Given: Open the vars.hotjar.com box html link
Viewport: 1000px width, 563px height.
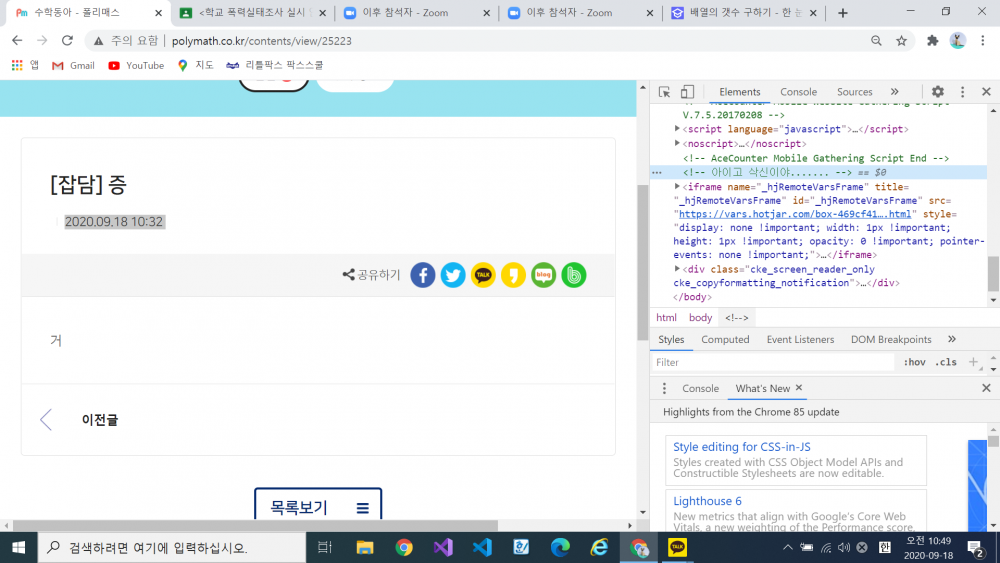Looking at the screenshot, I should tap(797, 214).
